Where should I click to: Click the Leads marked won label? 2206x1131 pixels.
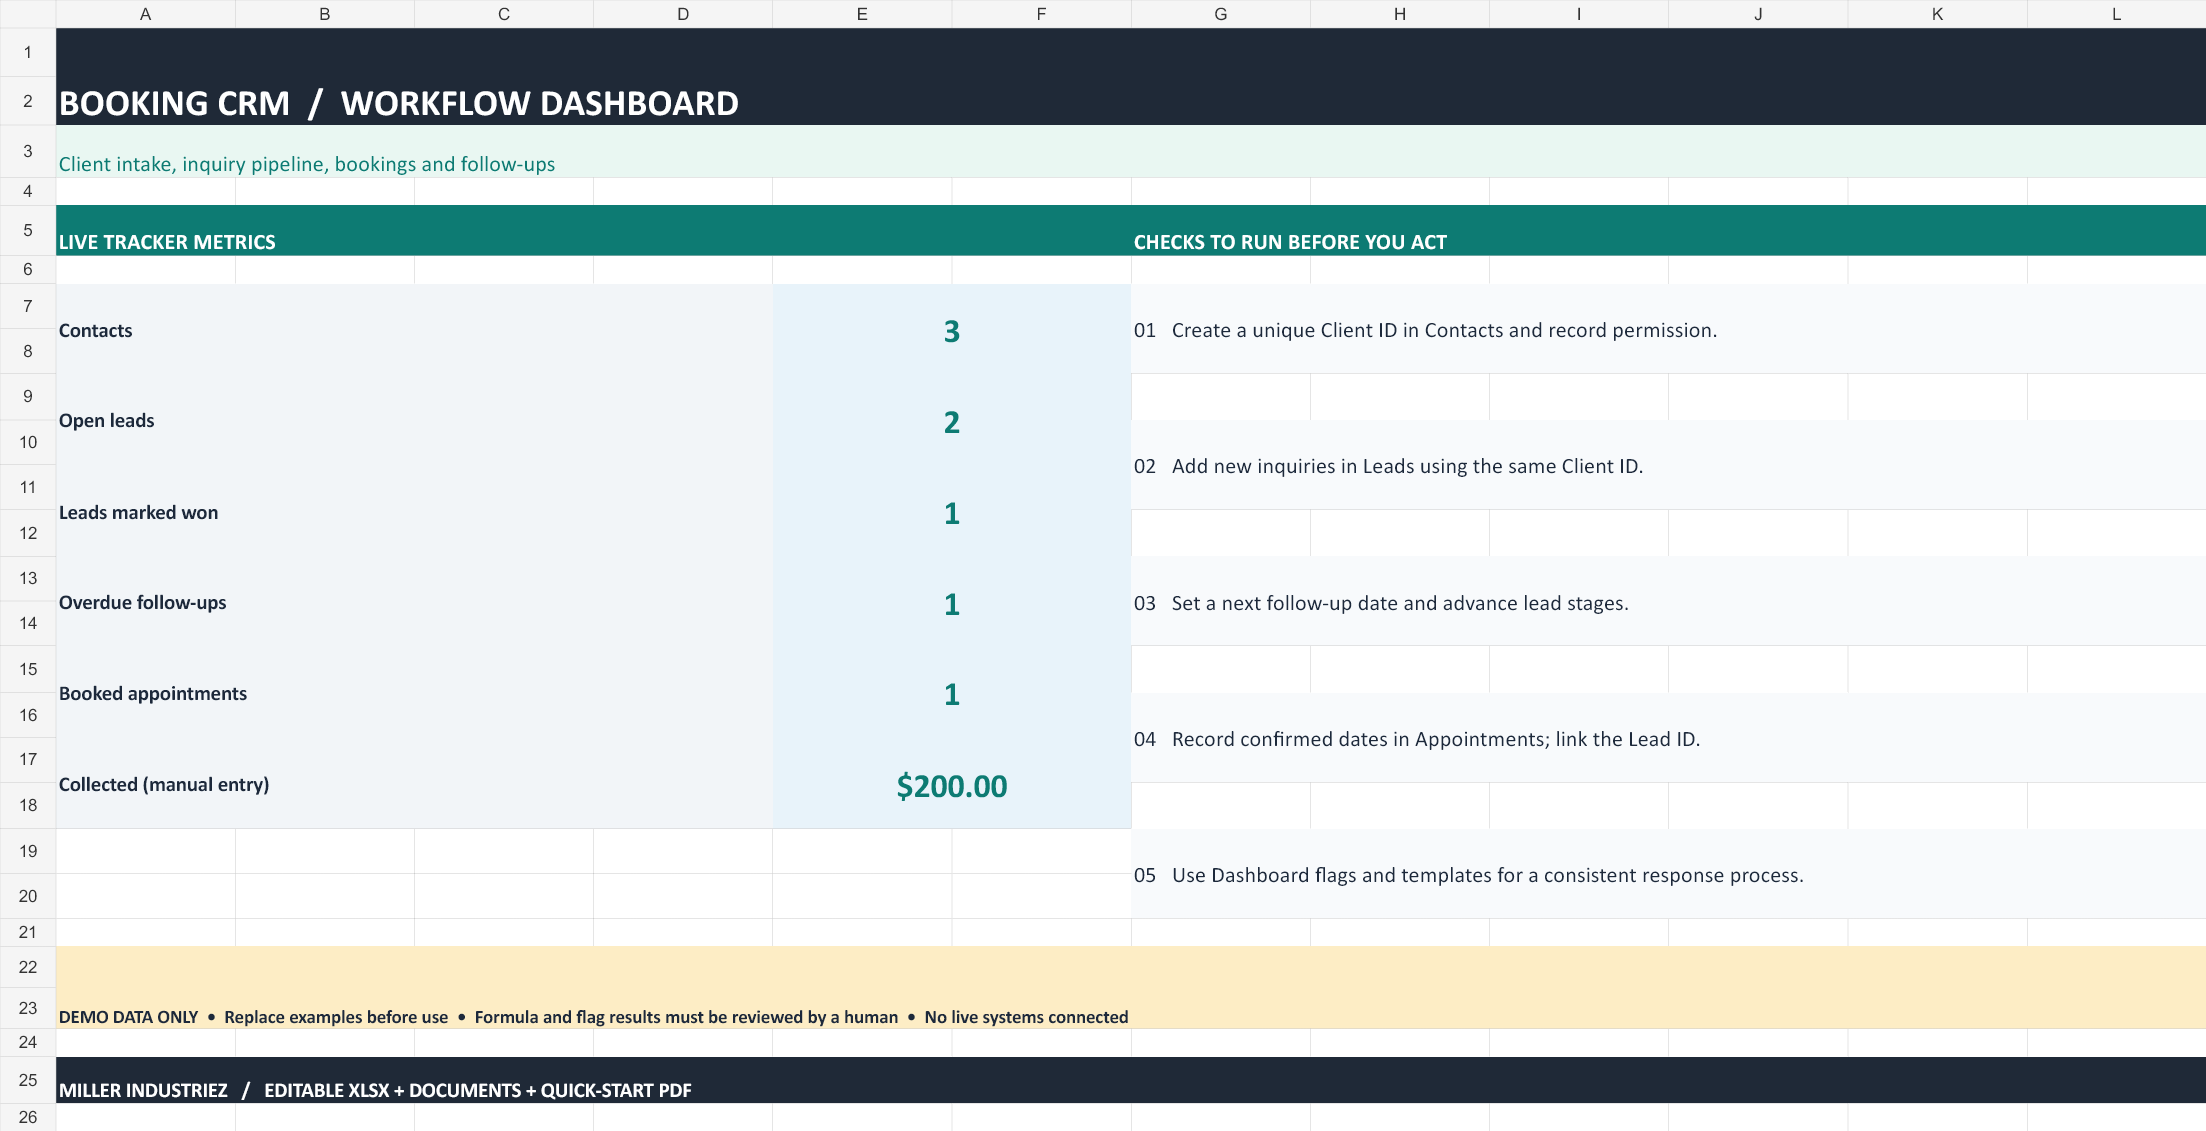138,512
